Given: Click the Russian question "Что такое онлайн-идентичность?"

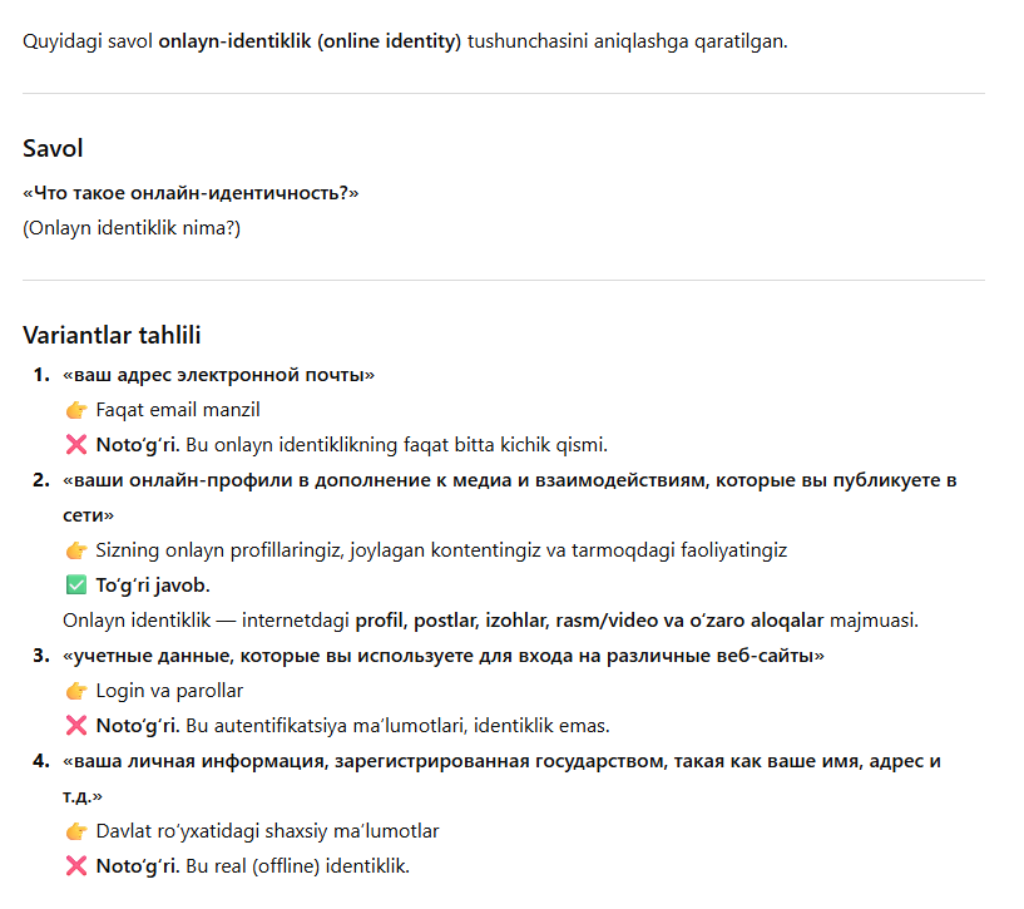Looking at the screenshot, I should click(x=190, y=192).
